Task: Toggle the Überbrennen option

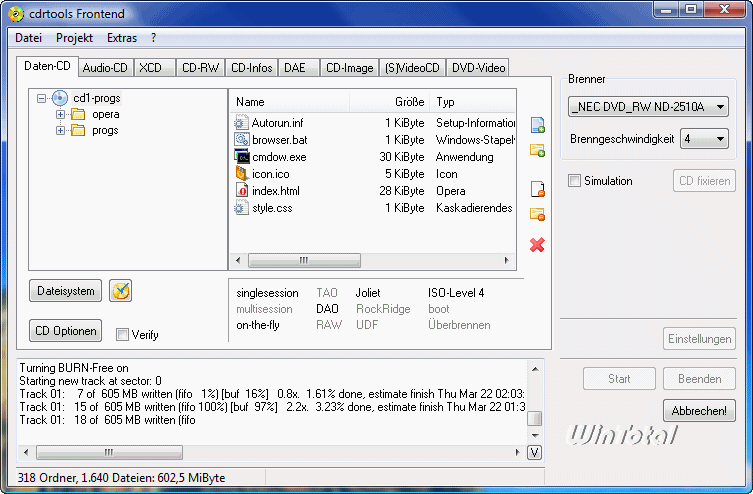Action: point(459,325)
